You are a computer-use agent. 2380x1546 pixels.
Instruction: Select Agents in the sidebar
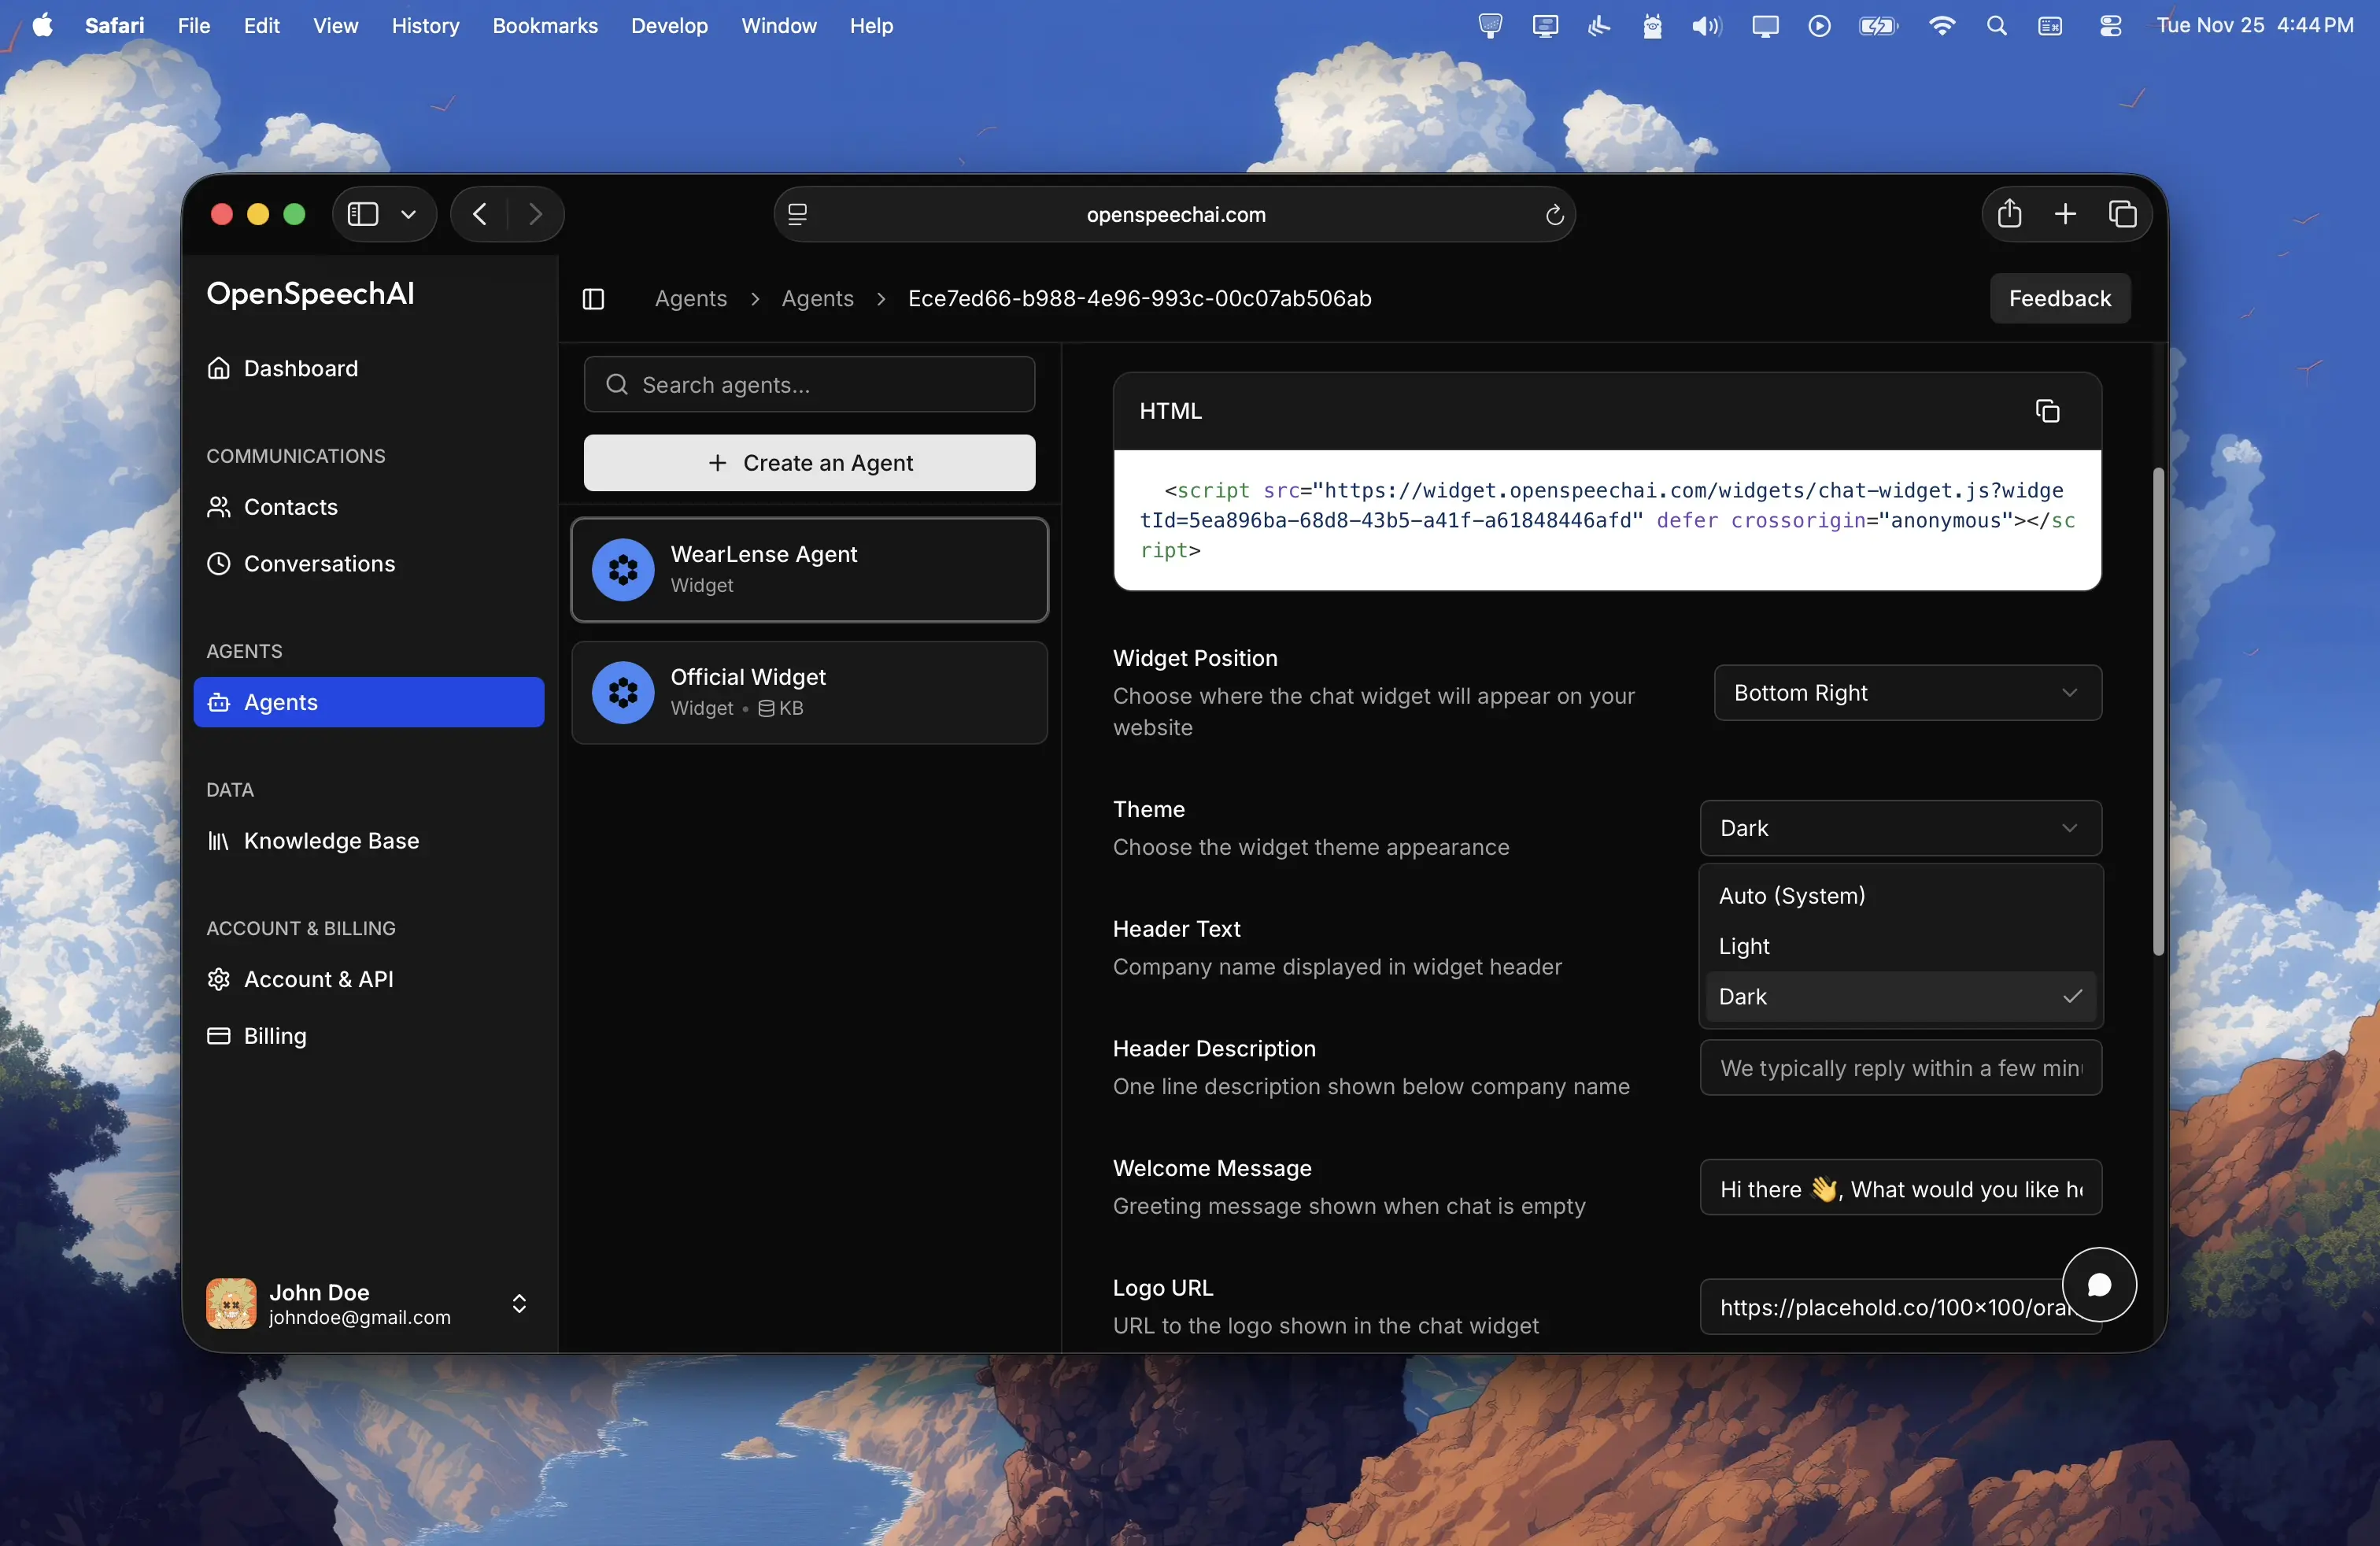369,702
